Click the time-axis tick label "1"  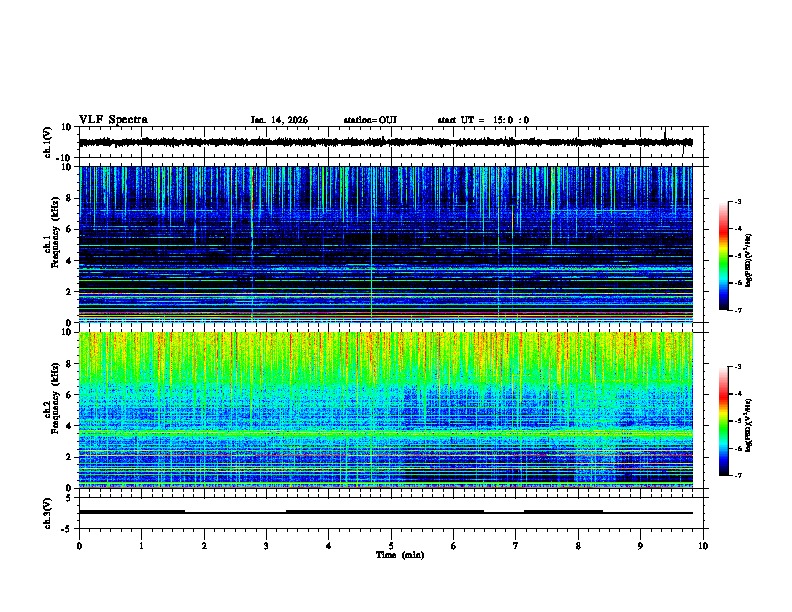[x=141, y=546]
